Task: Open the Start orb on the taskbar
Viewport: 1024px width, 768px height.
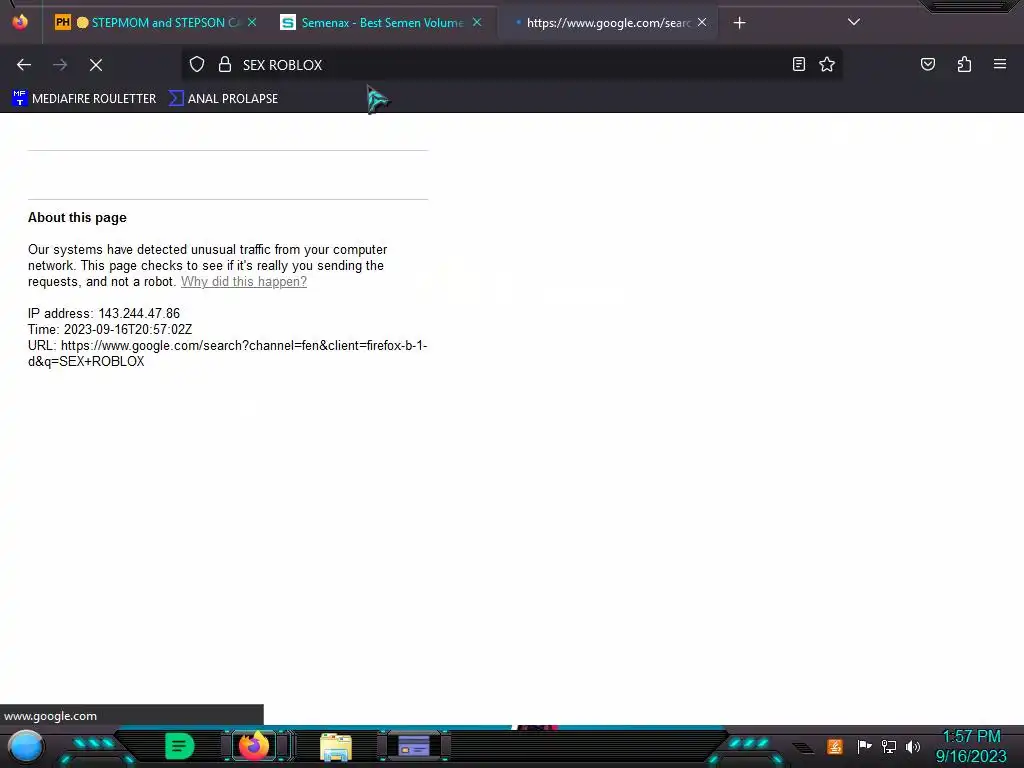Action: pos(25,746)
